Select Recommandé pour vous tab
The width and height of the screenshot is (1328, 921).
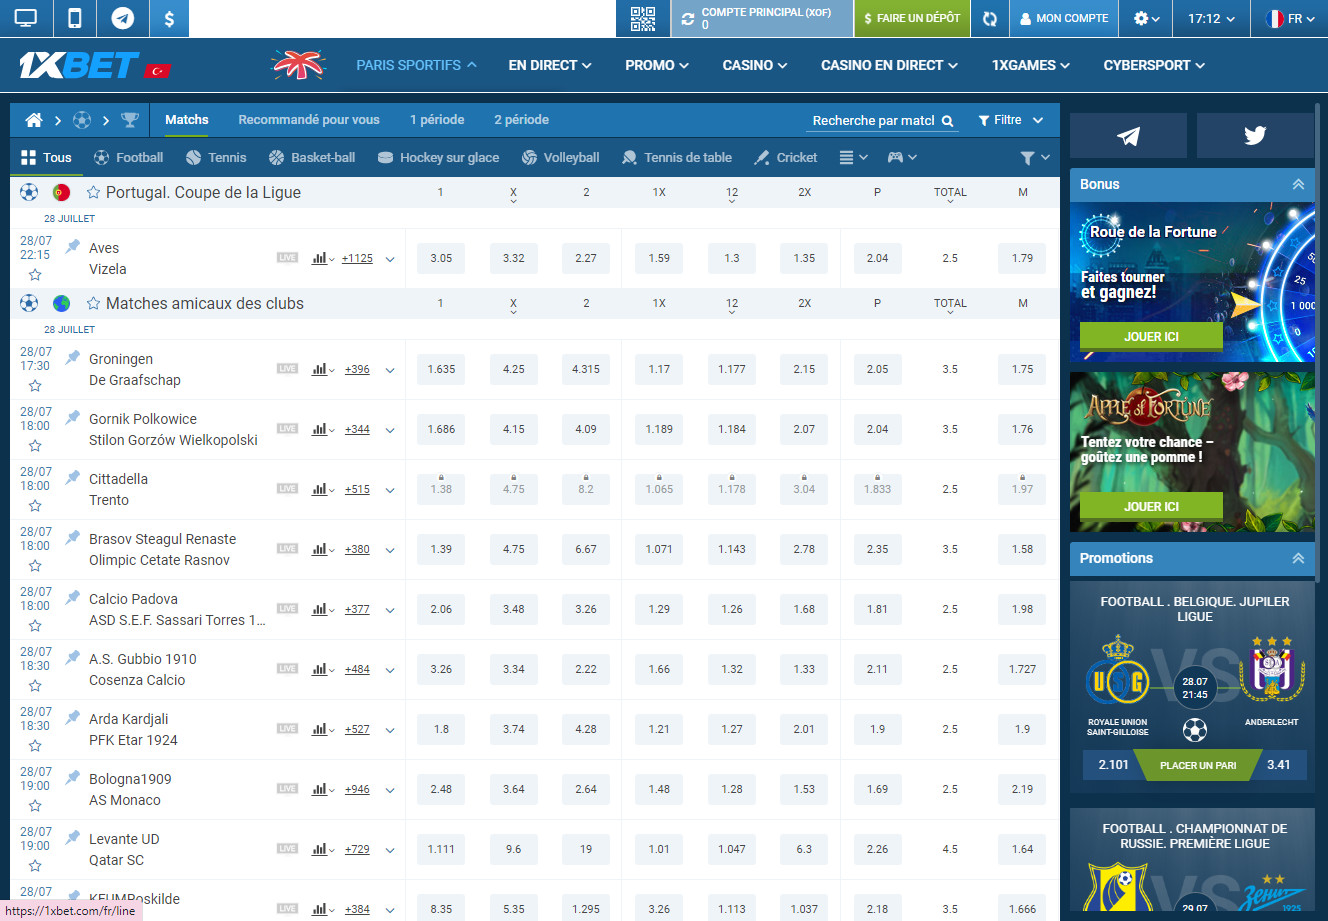click(309, 120)
